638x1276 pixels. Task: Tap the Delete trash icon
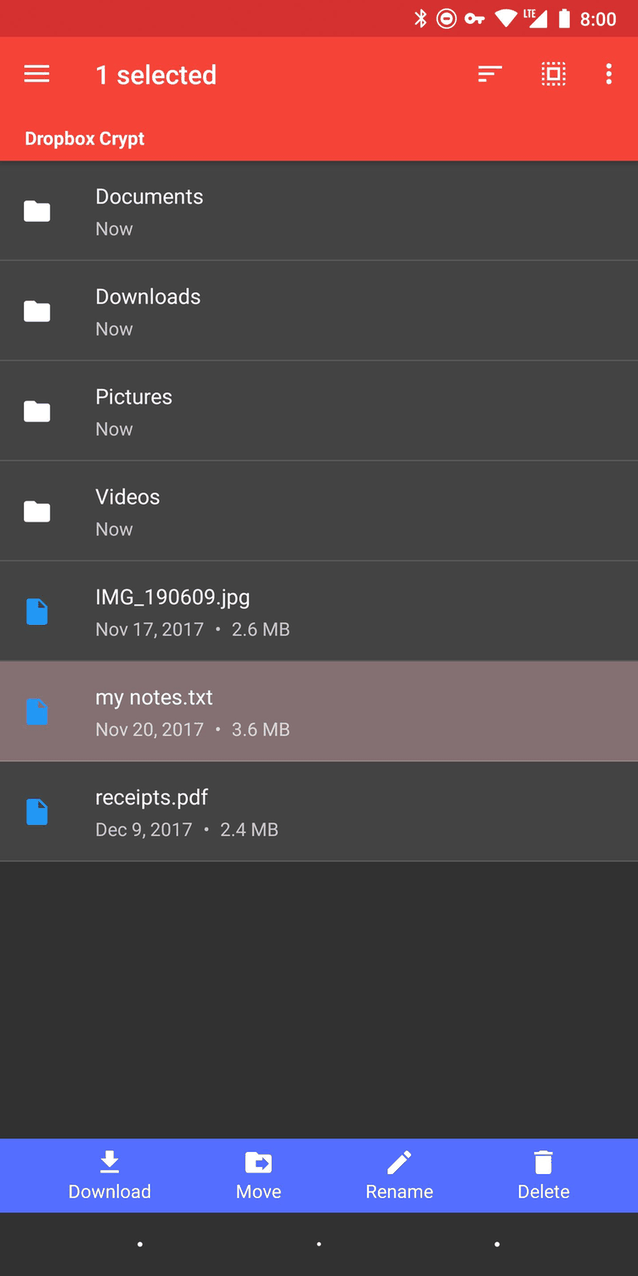(x=543, y=1163)
